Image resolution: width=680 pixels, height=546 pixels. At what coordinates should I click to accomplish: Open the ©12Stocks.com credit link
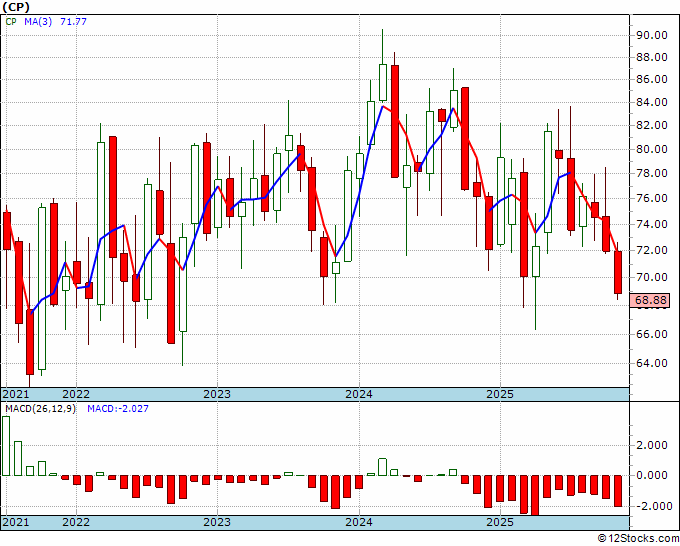point(638,539)
